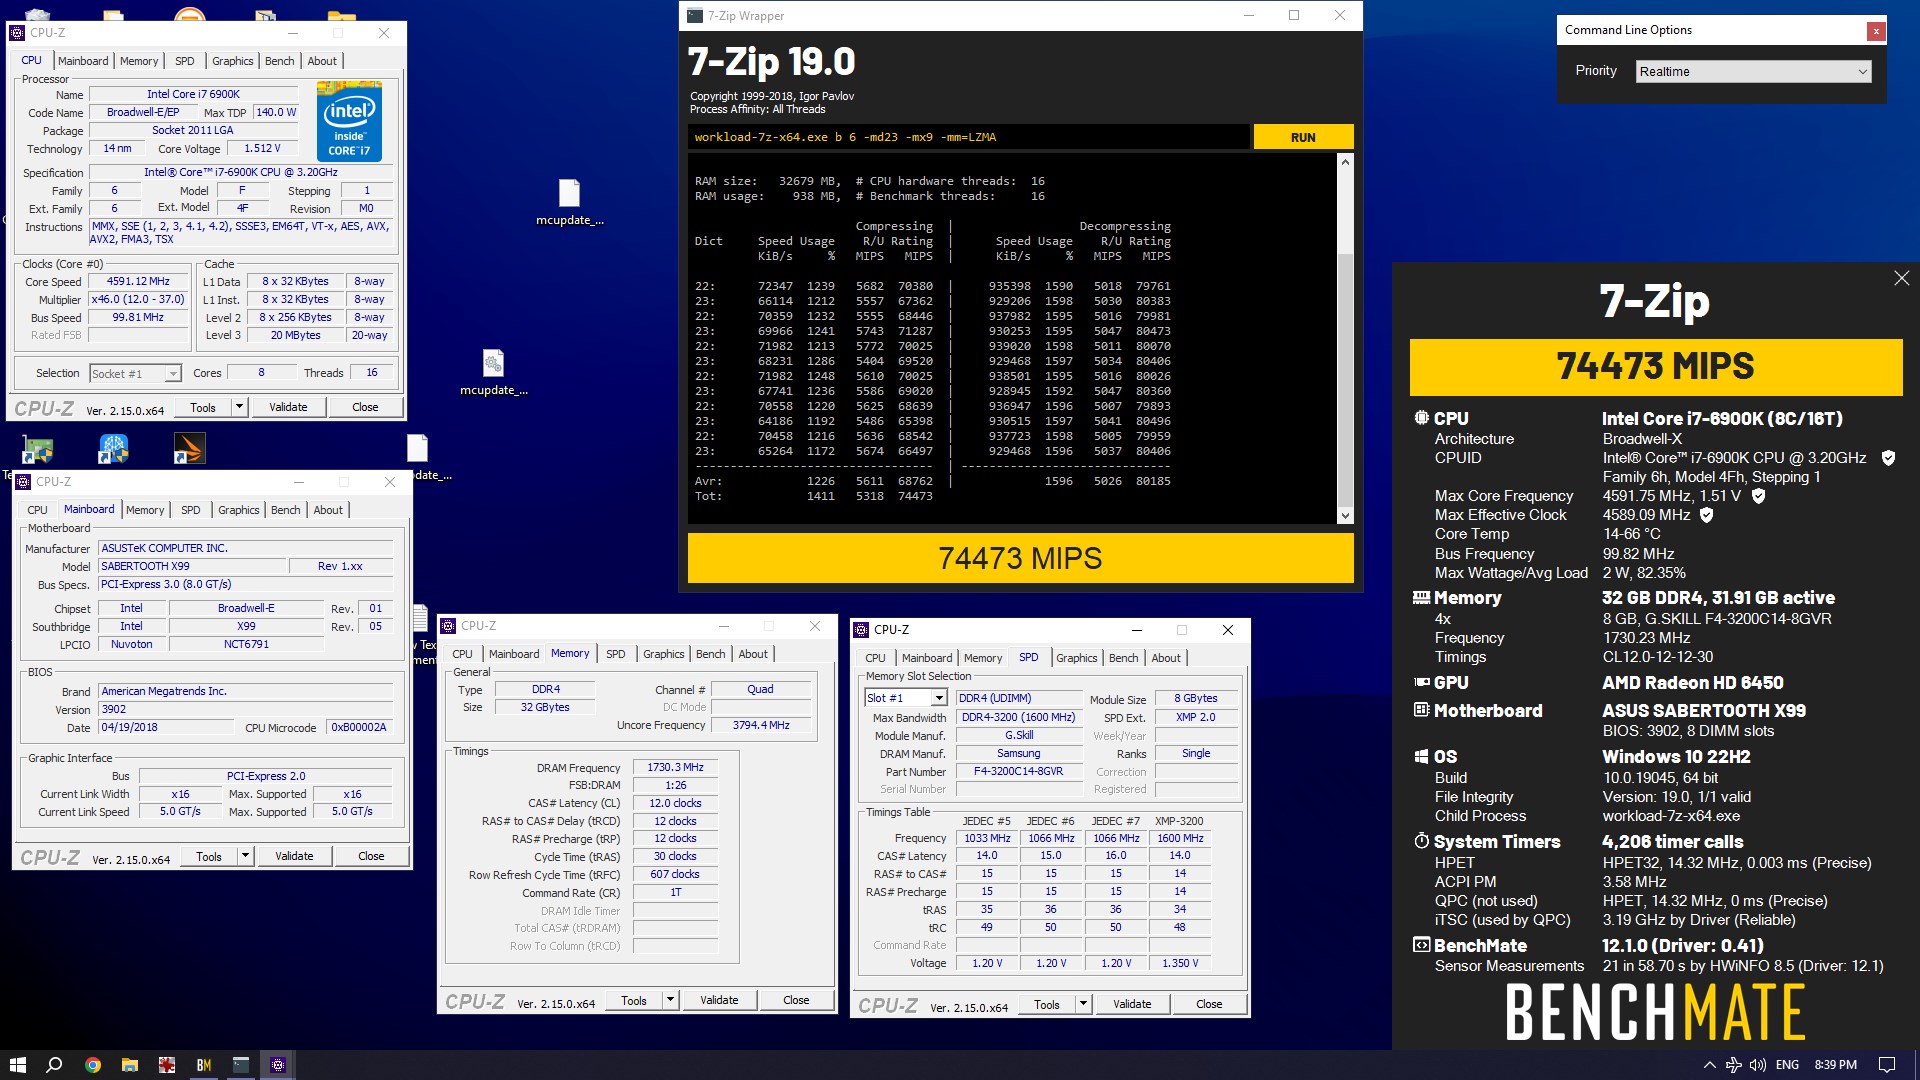Show hidden tray icons chevron
This screenshot has height=1080, width=1920.
pos(1709,1065)
